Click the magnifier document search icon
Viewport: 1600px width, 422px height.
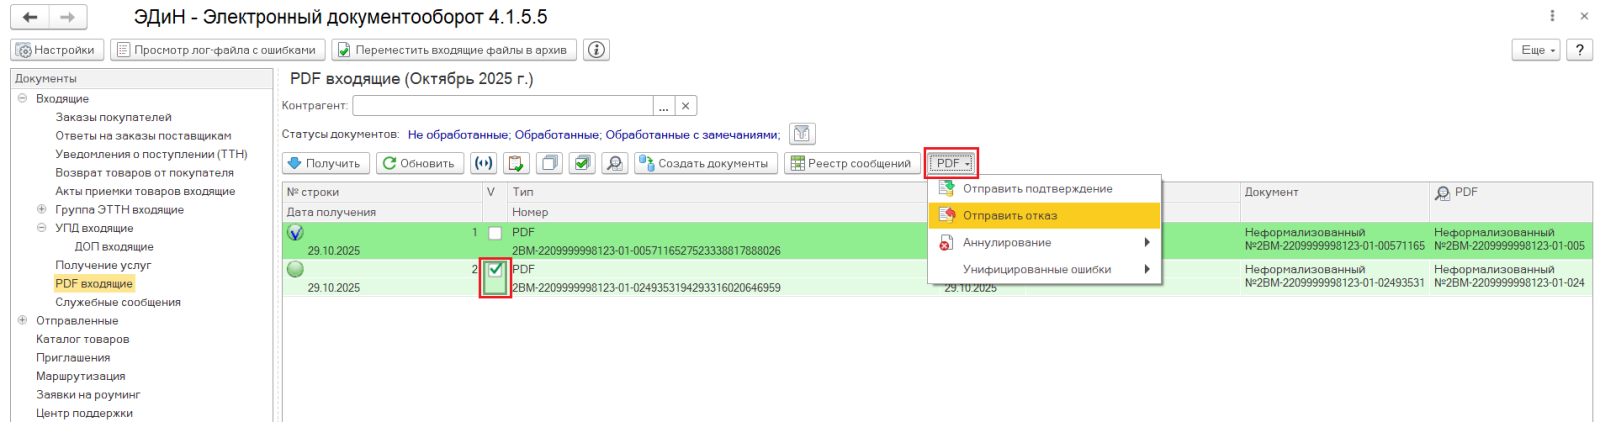pyautogui.click(x=615, y=163)
